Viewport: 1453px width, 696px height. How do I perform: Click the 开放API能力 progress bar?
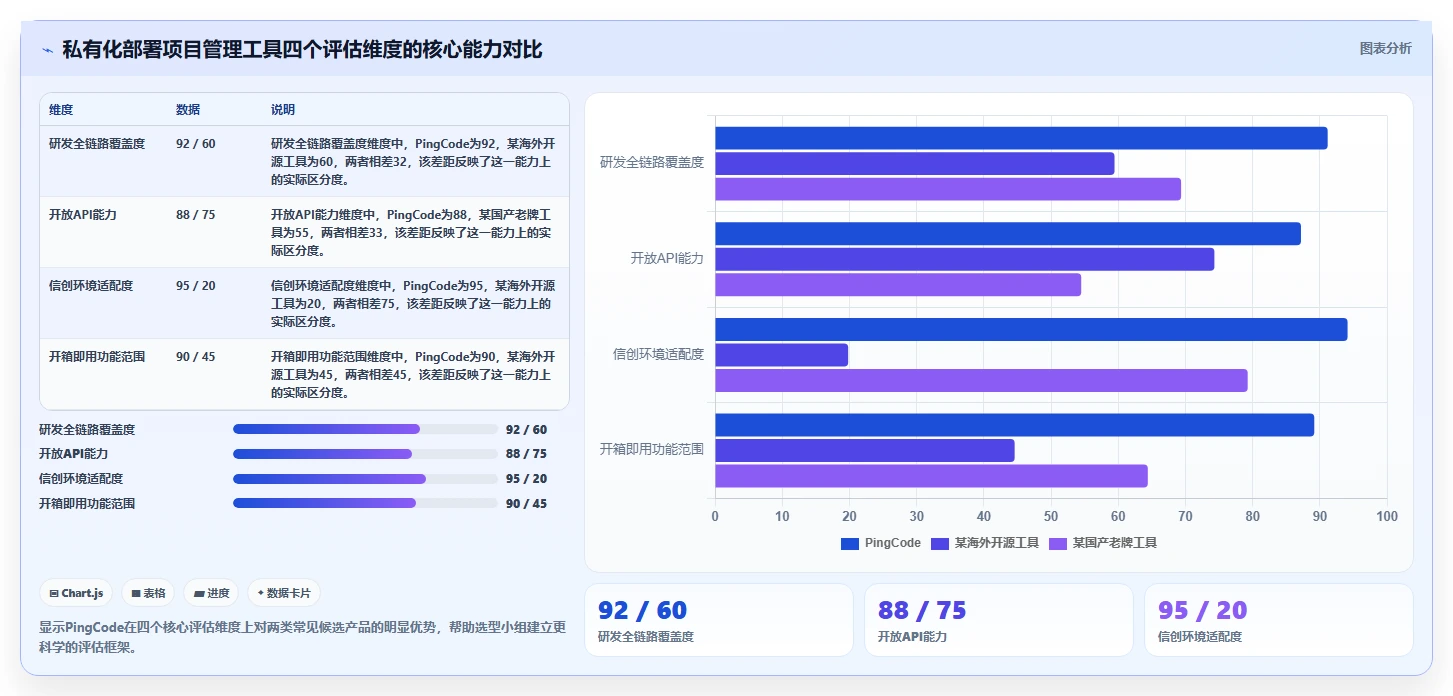point(365,454)
